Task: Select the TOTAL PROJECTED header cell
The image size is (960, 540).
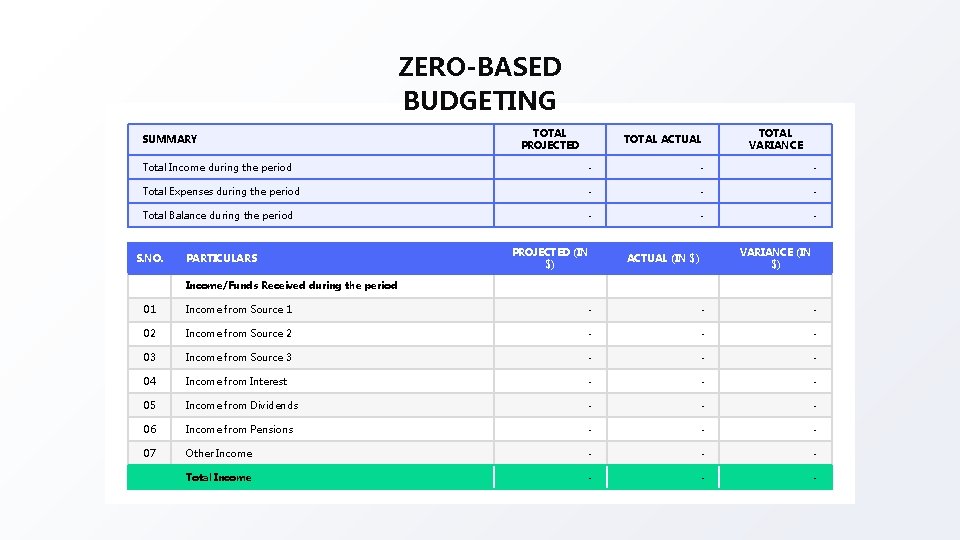Action: [x=550, y=139]
